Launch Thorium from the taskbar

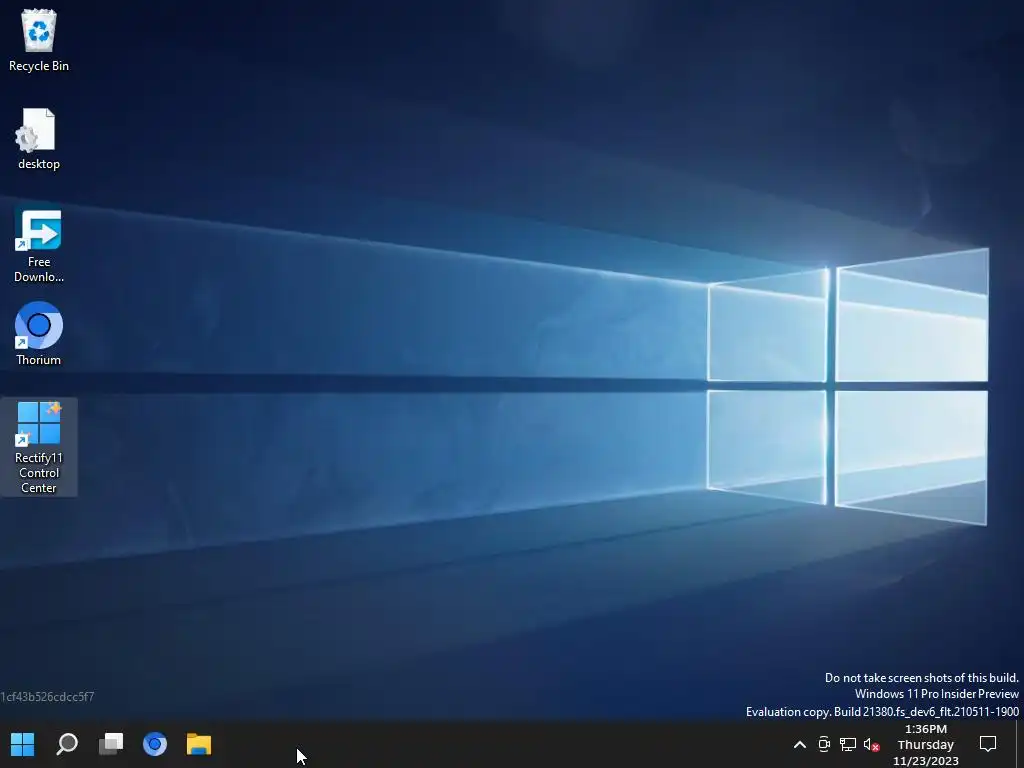coord(155,744)
